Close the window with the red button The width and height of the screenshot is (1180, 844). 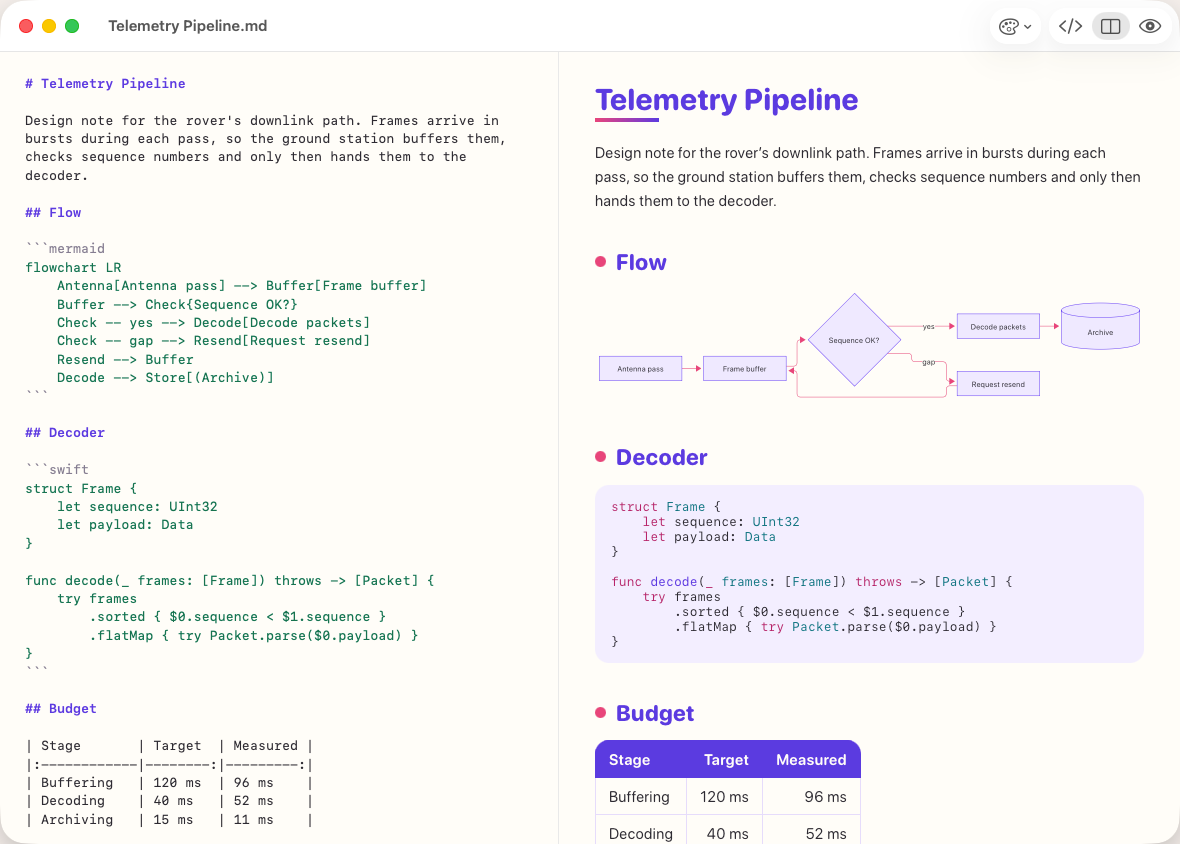(x=26, y=26)
